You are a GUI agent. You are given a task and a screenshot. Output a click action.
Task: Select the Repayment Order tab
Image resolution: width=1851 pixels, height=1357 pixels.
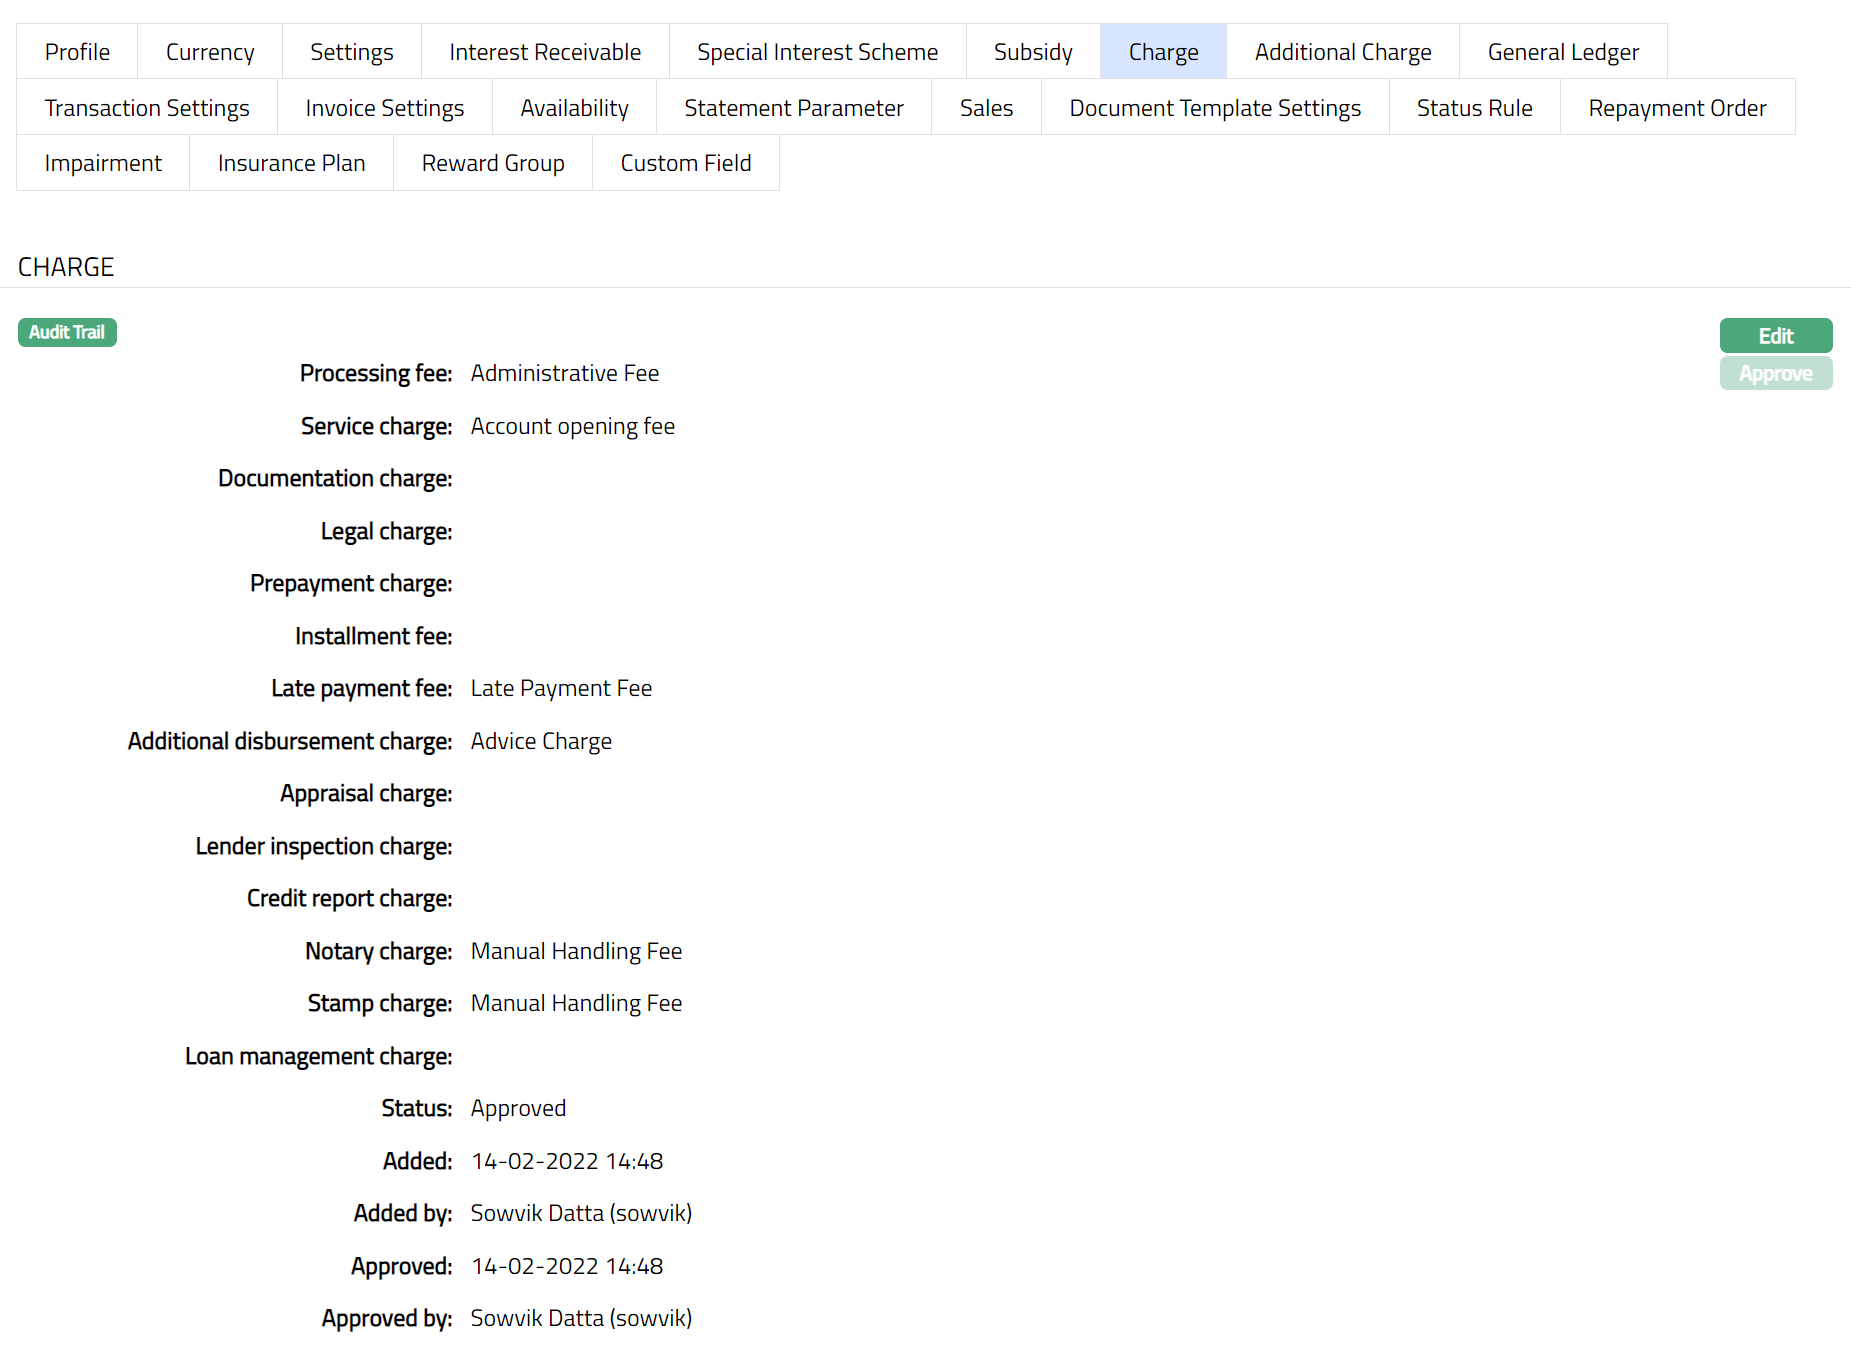[x=1677, y=108]
